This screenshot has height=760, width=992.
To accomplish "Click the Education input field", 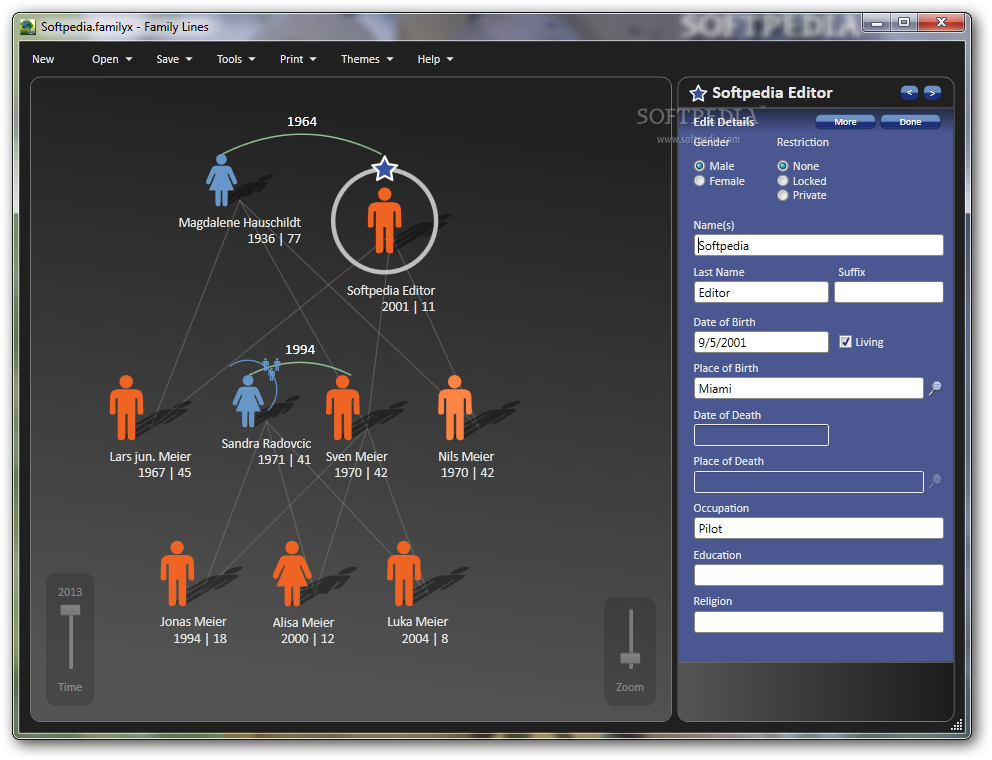I will point(819,575).
